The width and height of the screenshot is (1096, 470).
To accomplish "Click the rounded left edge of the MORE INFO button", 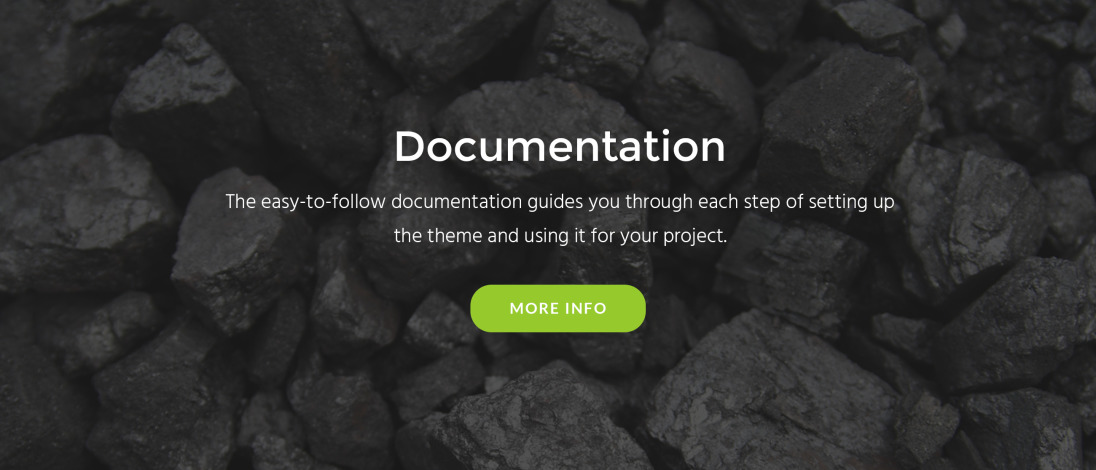I will click(x=480, y=308).
